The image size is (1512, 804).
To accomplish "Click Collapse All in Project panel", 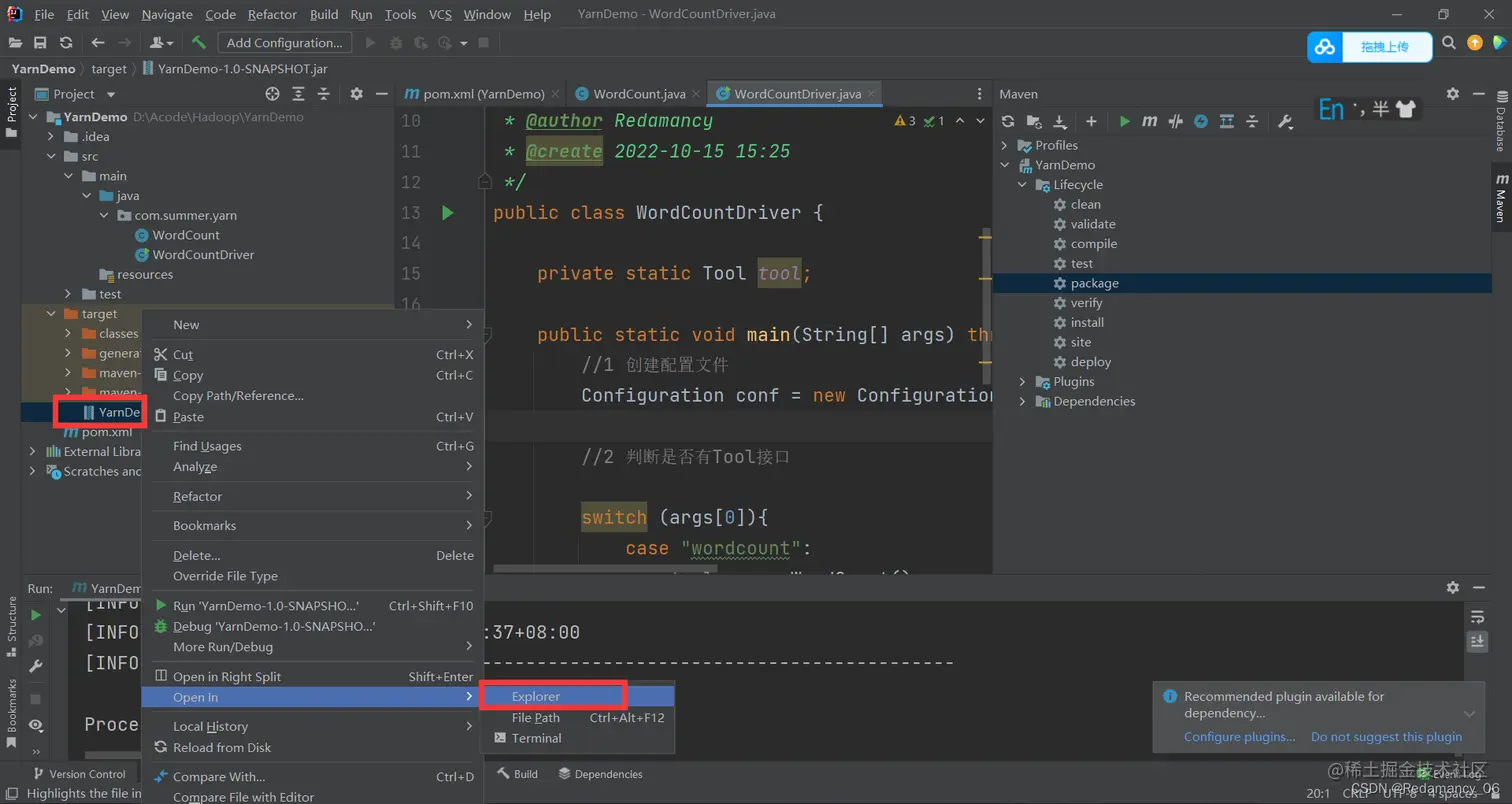I will pyautogui.click(x=323, y=94).
